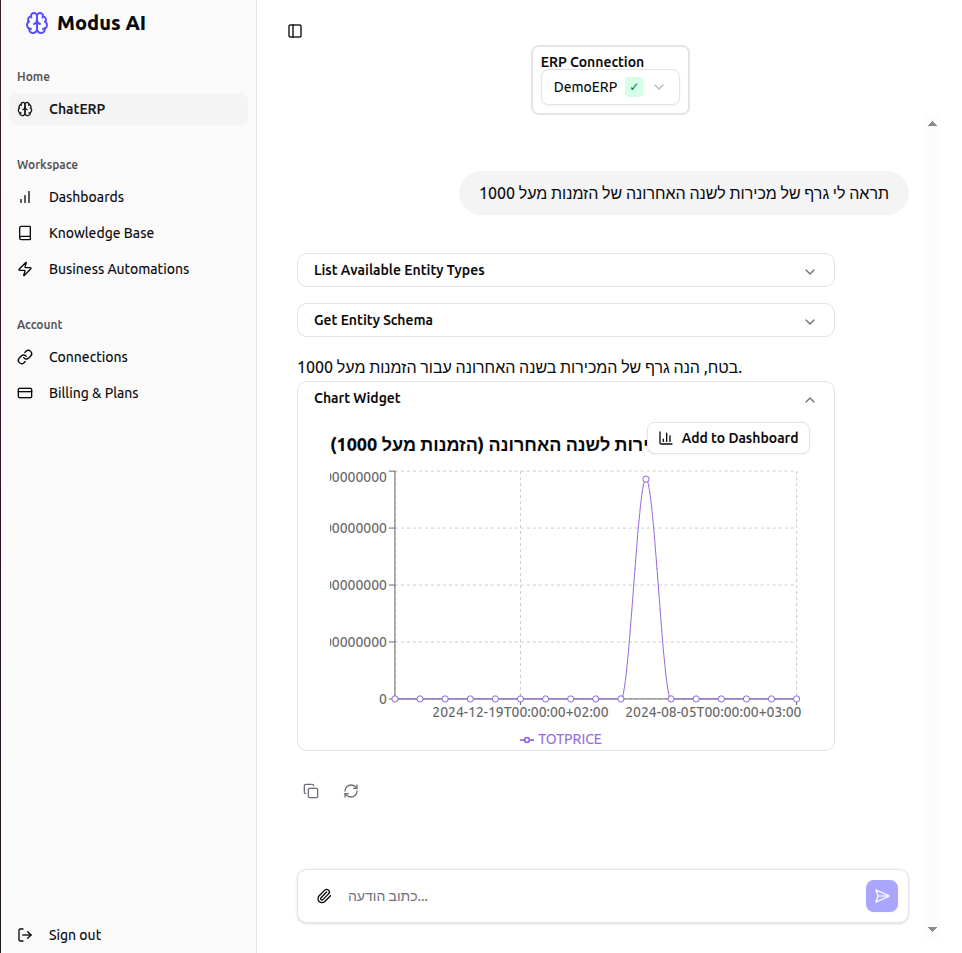Viewport: 962px width, 953px height.
Task: Expand the List Available Entity Types step
Action: (565, 270)
